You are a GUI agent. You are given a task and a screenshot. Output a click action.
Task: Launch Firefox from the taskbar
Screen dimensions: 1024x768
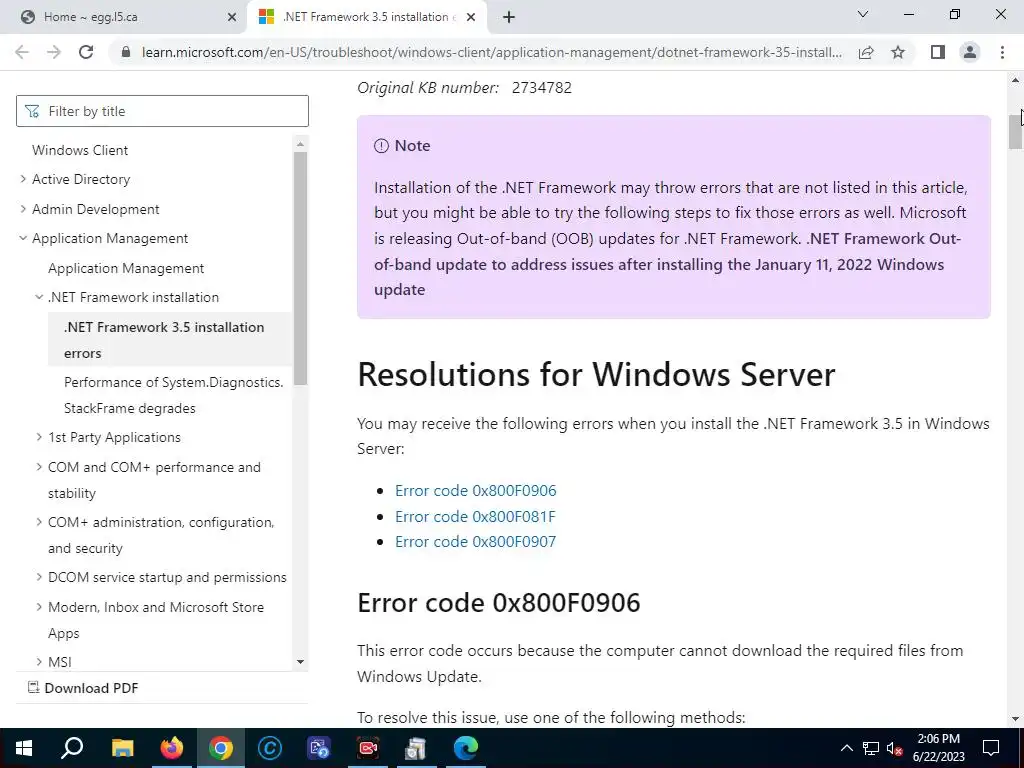(172, 748)
